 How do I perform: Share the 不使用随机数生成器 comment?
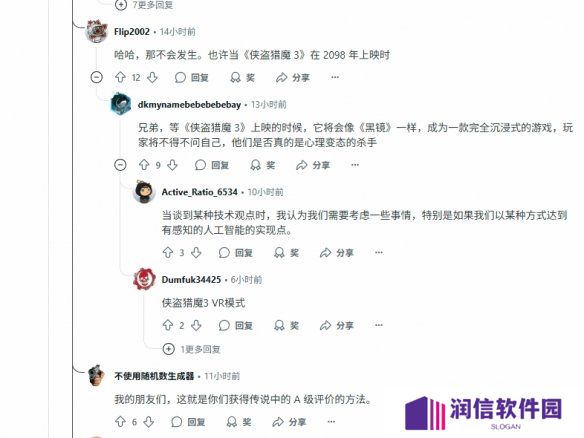pyautogui.click(x=289, y=422)
